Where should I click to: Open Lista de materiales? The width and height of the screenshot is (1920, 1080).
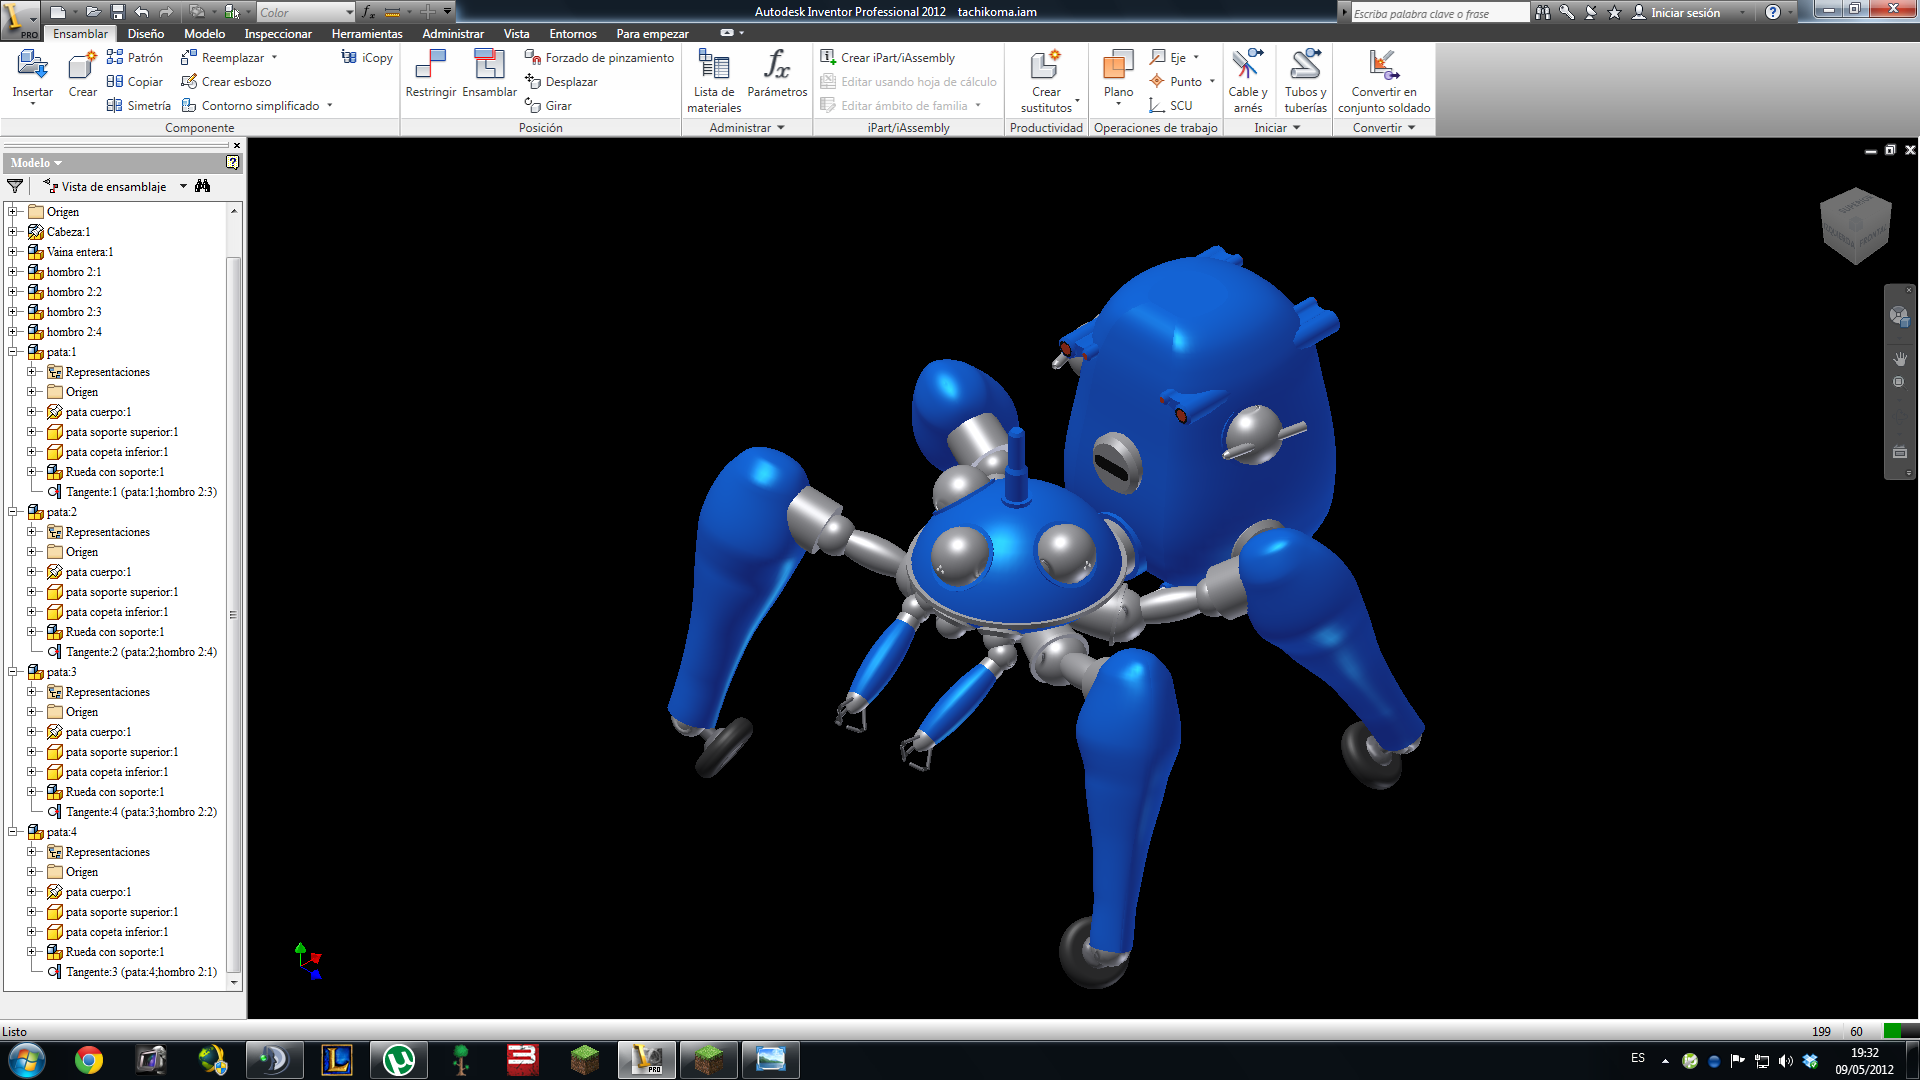(x=714, y=66)
